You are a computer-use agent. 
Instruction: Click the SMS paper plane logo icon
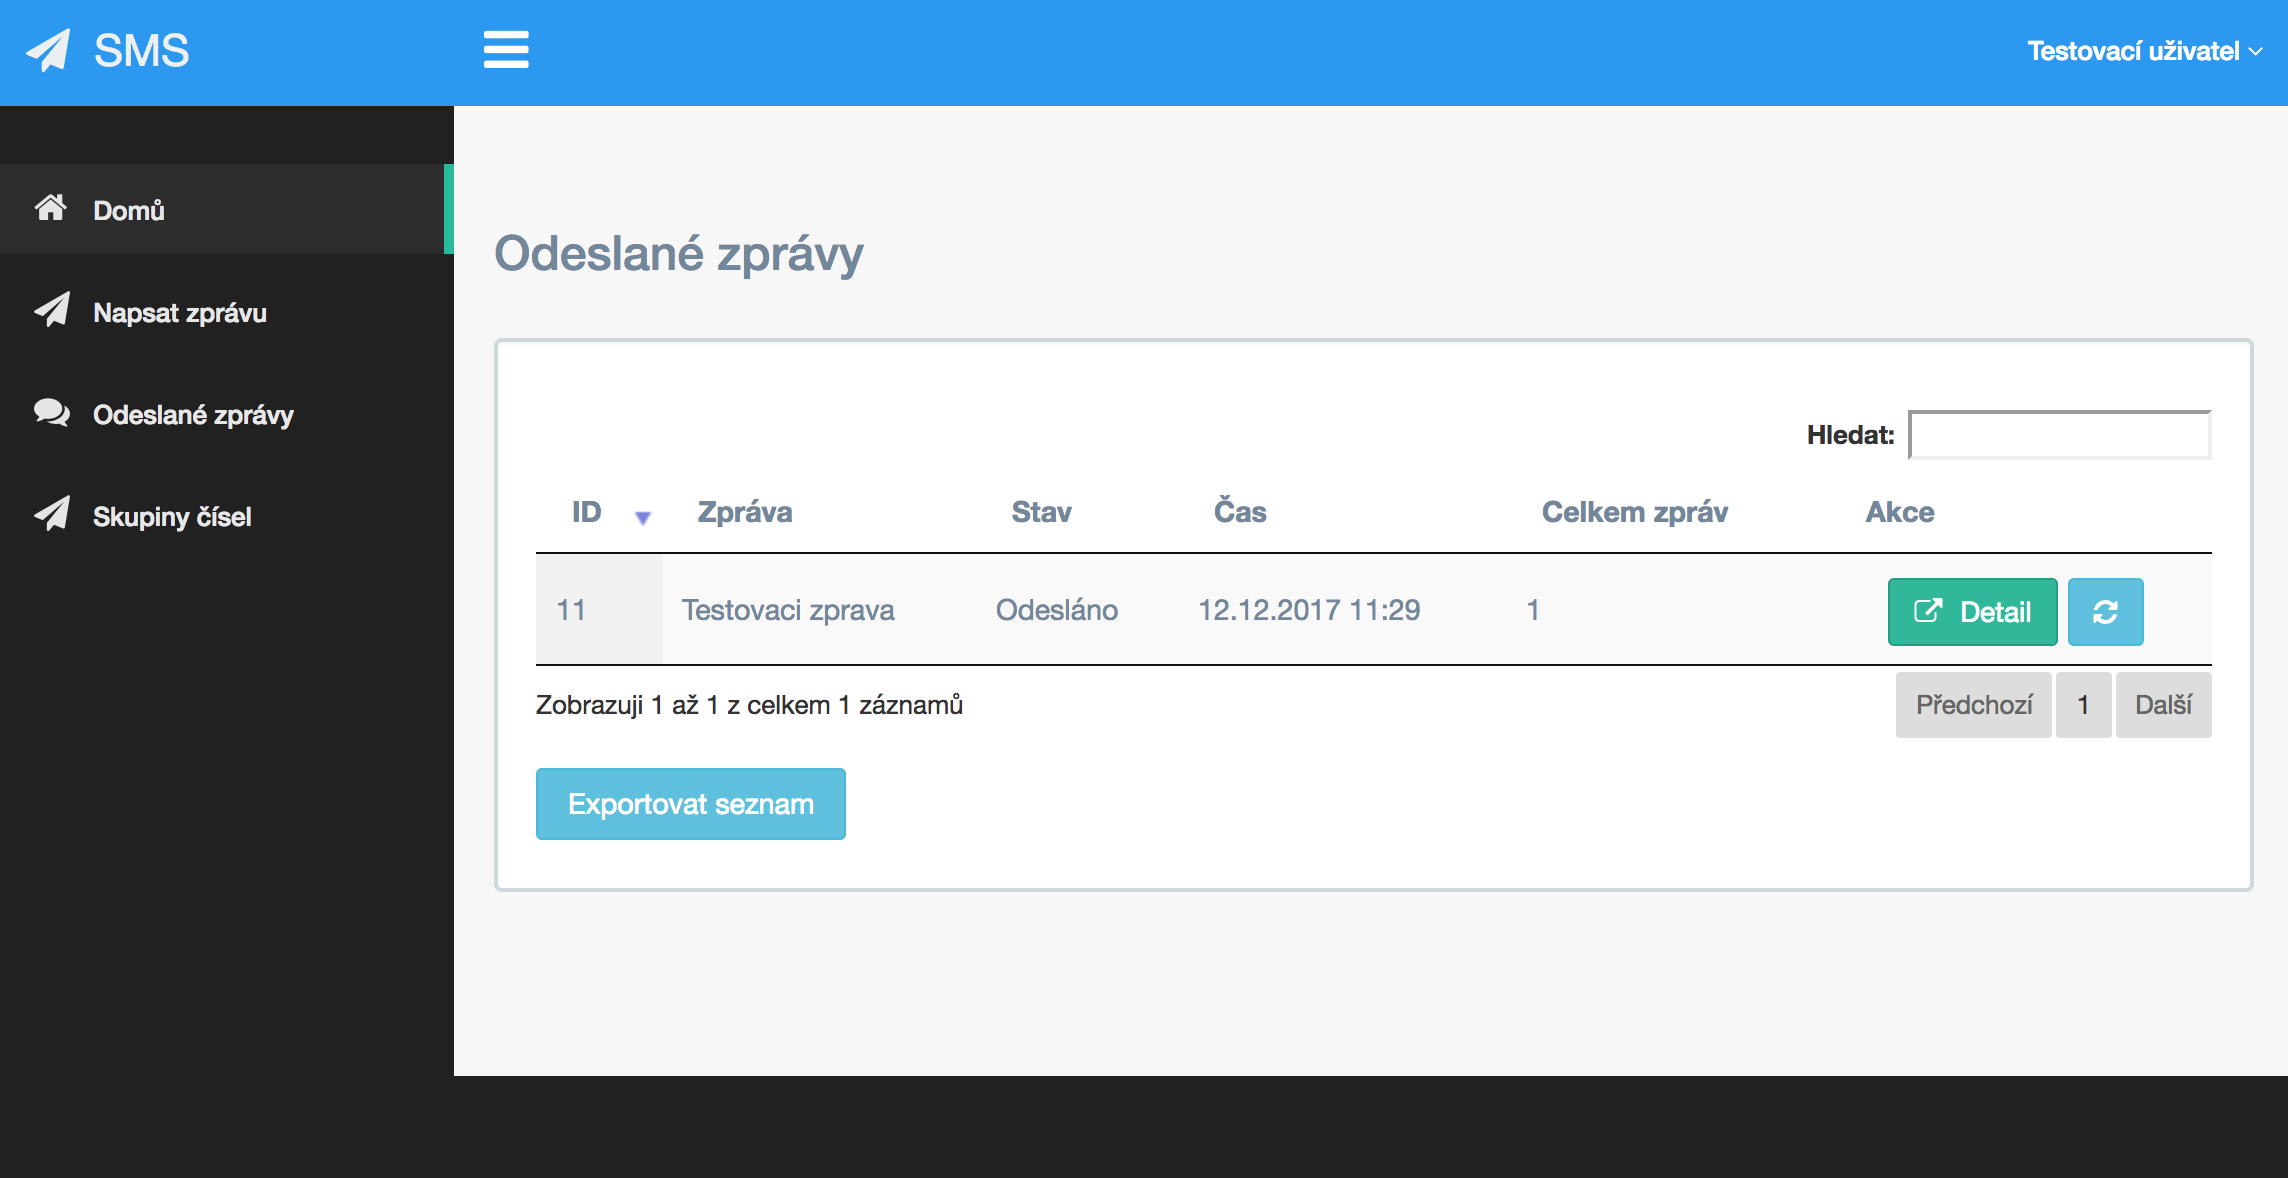(48, 50)
